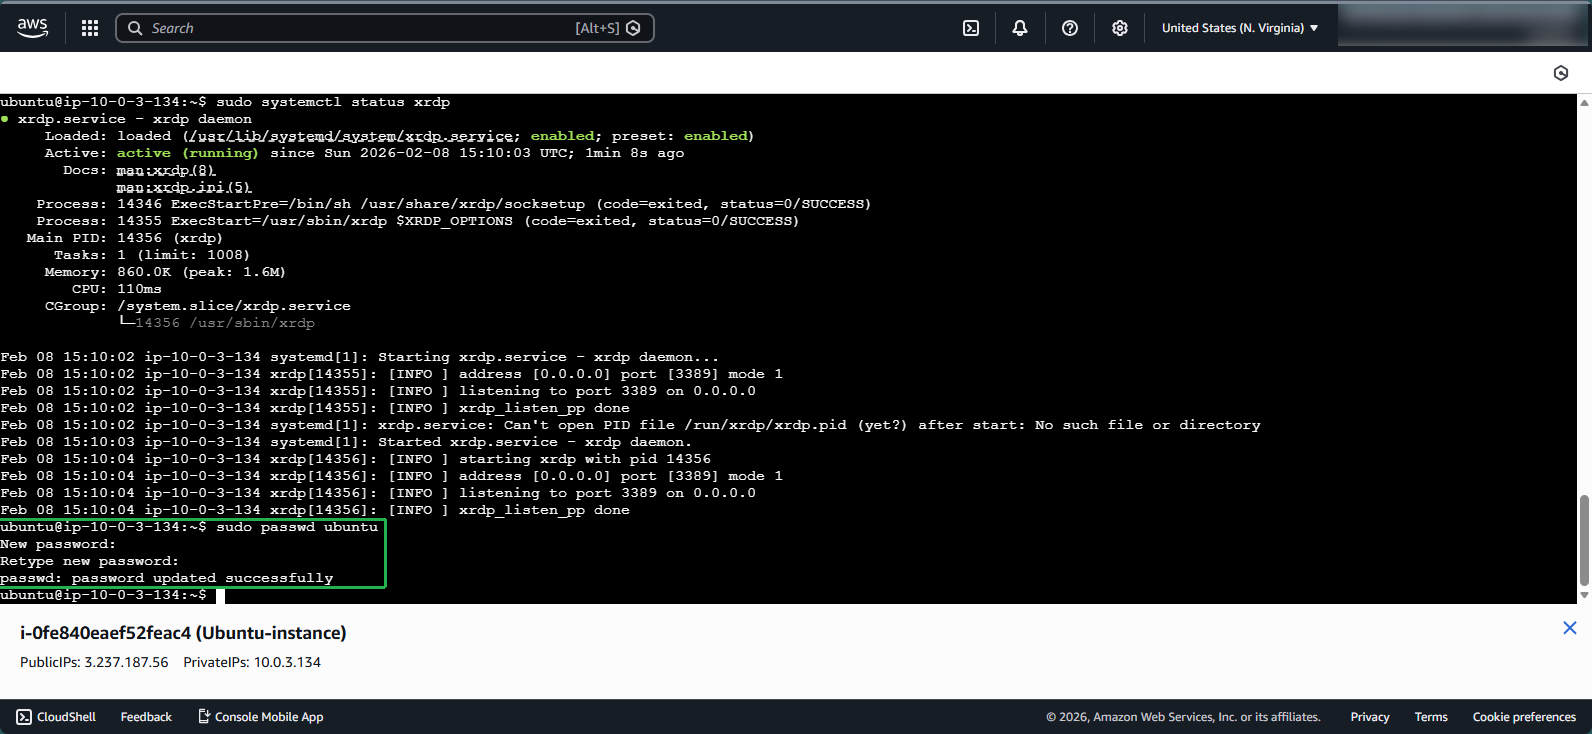Click the PrivateIPs: 10.0.3.134 text
The height and width of the screenshot is (734, 1592).
tap(252, 662)
